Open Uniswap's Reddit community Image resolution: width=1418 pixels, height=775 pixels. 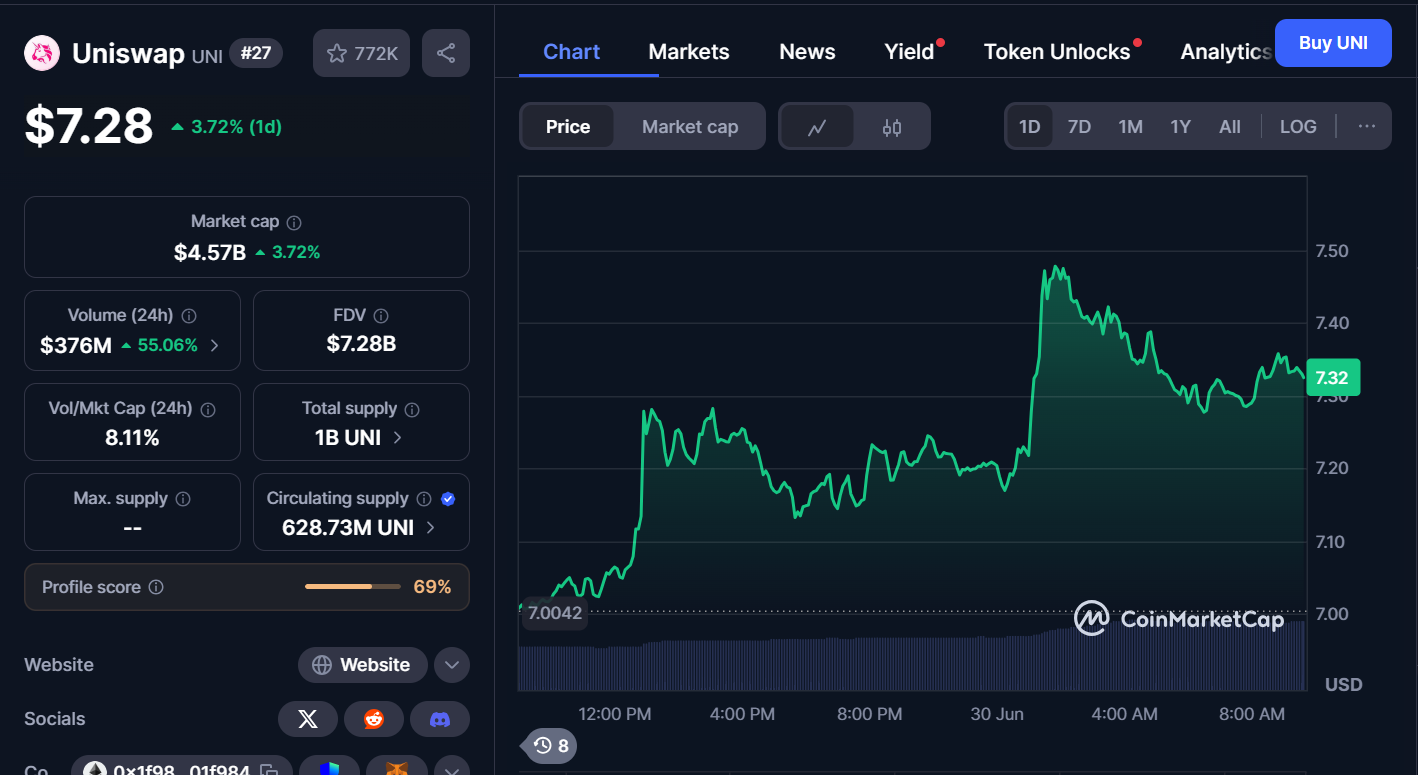tap(374, 719)
